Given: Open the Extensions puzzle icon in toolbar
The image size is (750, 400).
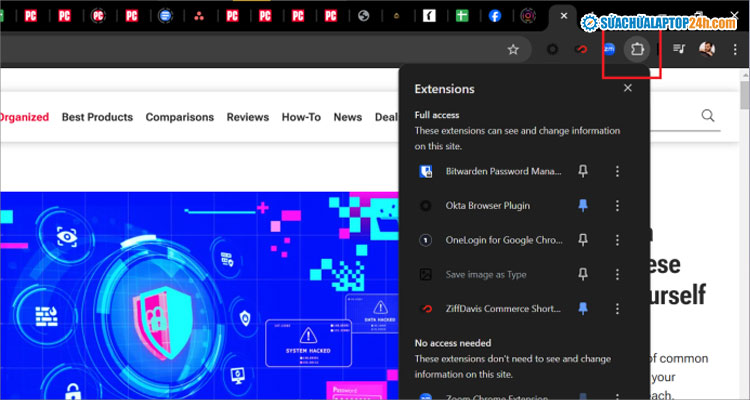Looking at the screenshot, I should click(x=636, y=48).
